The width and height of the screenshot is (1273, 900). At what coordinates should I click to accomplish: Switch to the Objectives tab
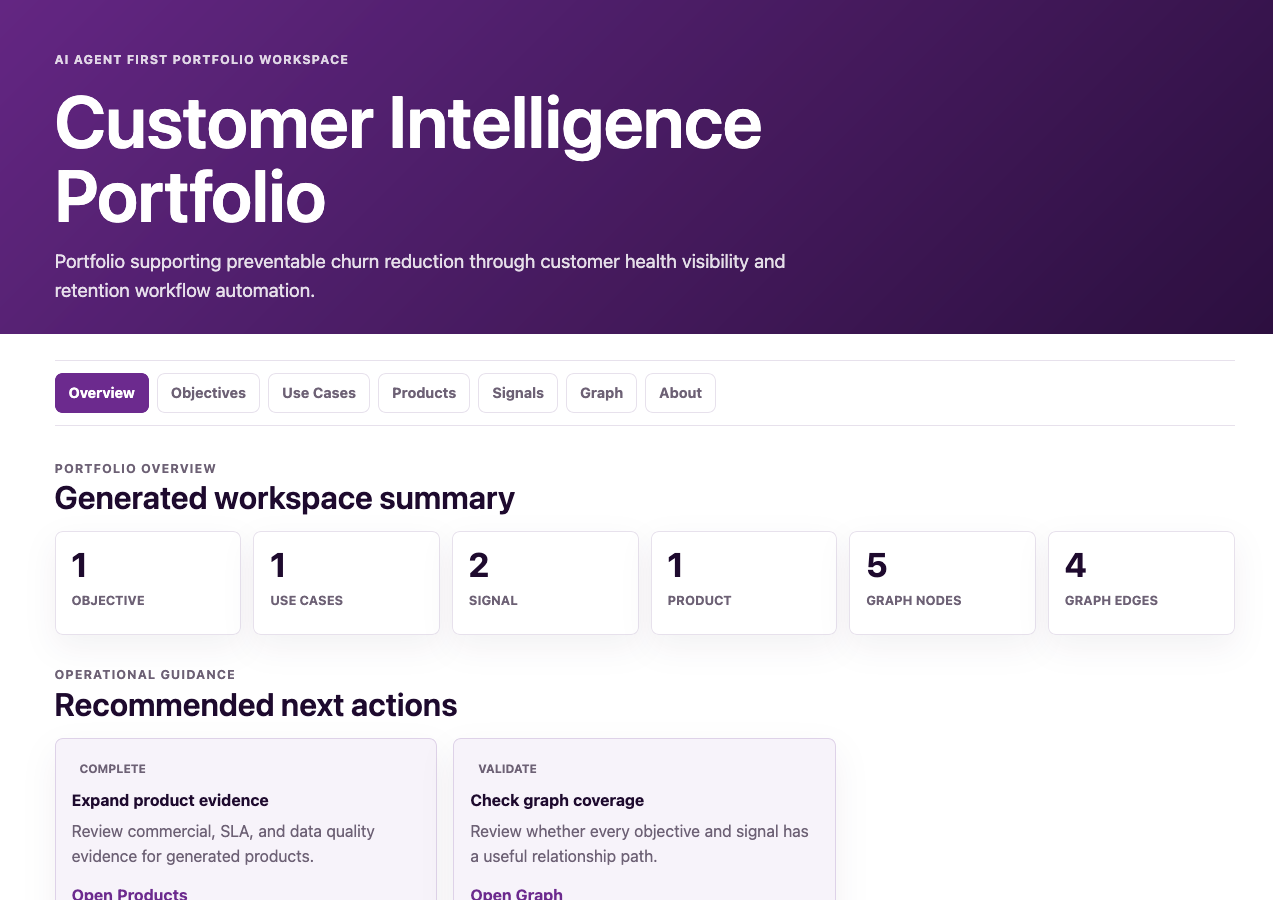(208, 393)
